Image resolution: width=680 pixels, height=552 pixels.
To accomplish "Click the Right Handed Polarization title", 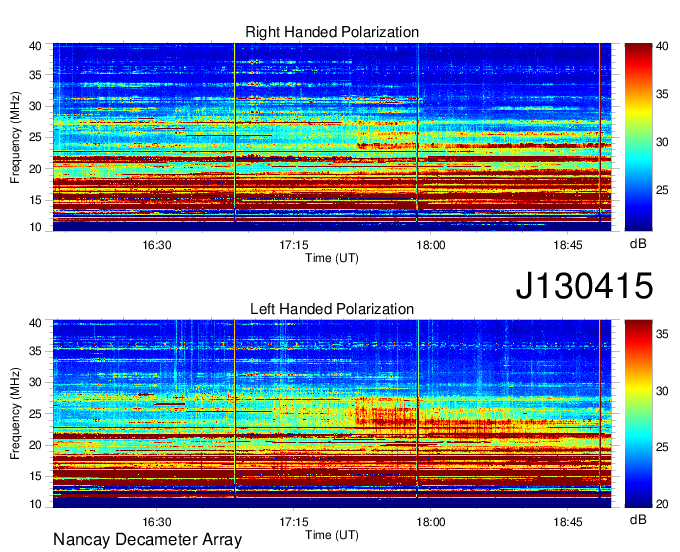I will [x=332, y=32].
